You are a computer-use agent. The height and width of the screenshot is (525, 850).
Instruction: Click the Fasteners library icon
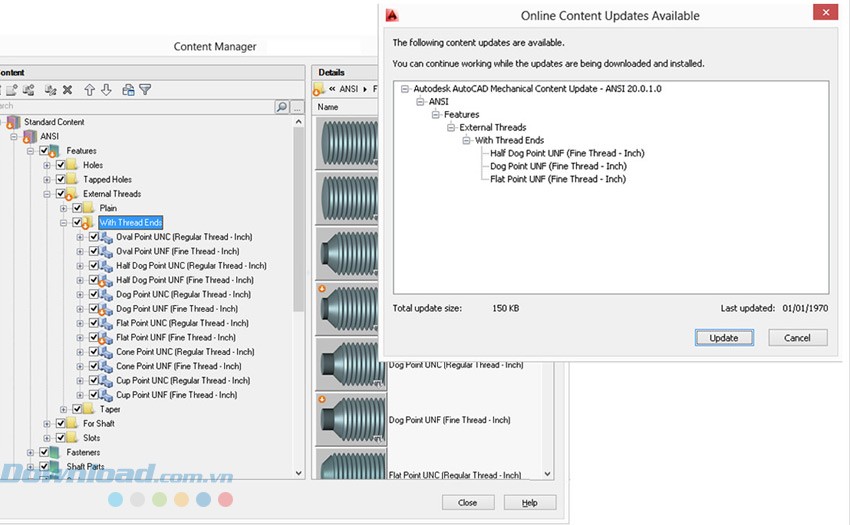[56, 452]
